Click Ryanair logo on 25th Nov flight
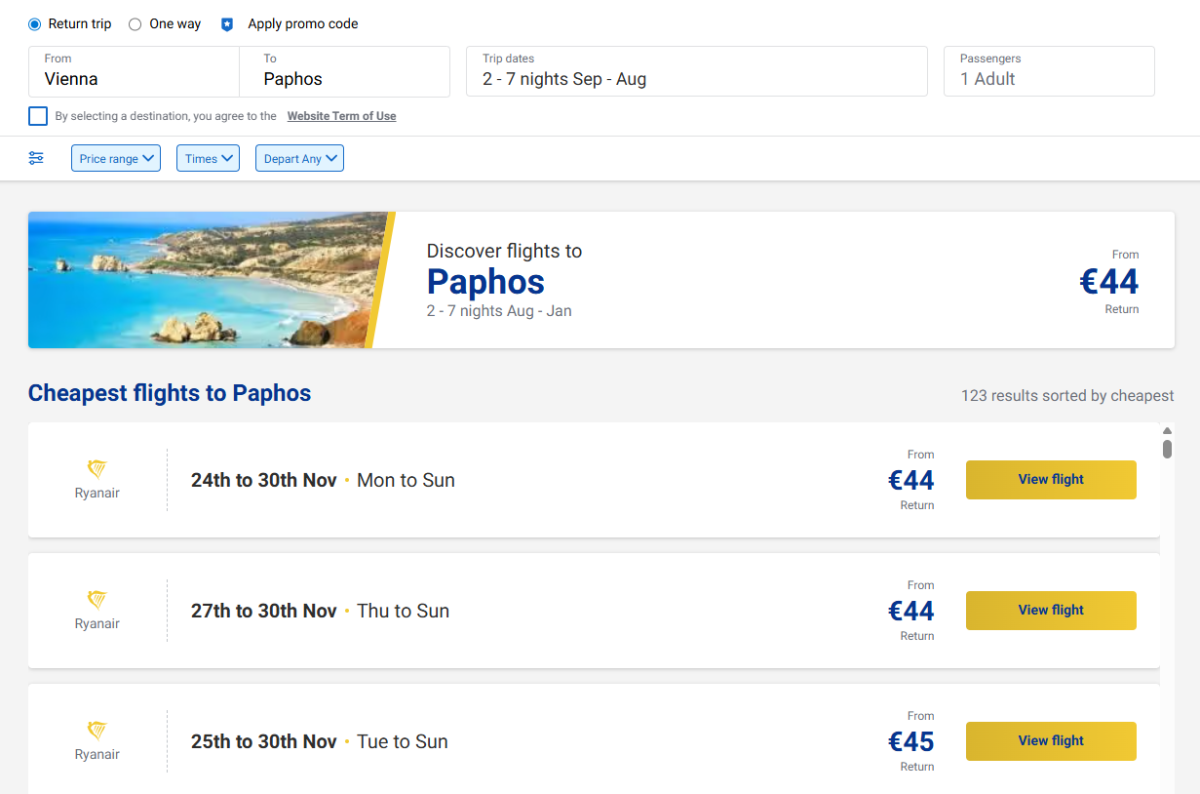 click(97, 730)
